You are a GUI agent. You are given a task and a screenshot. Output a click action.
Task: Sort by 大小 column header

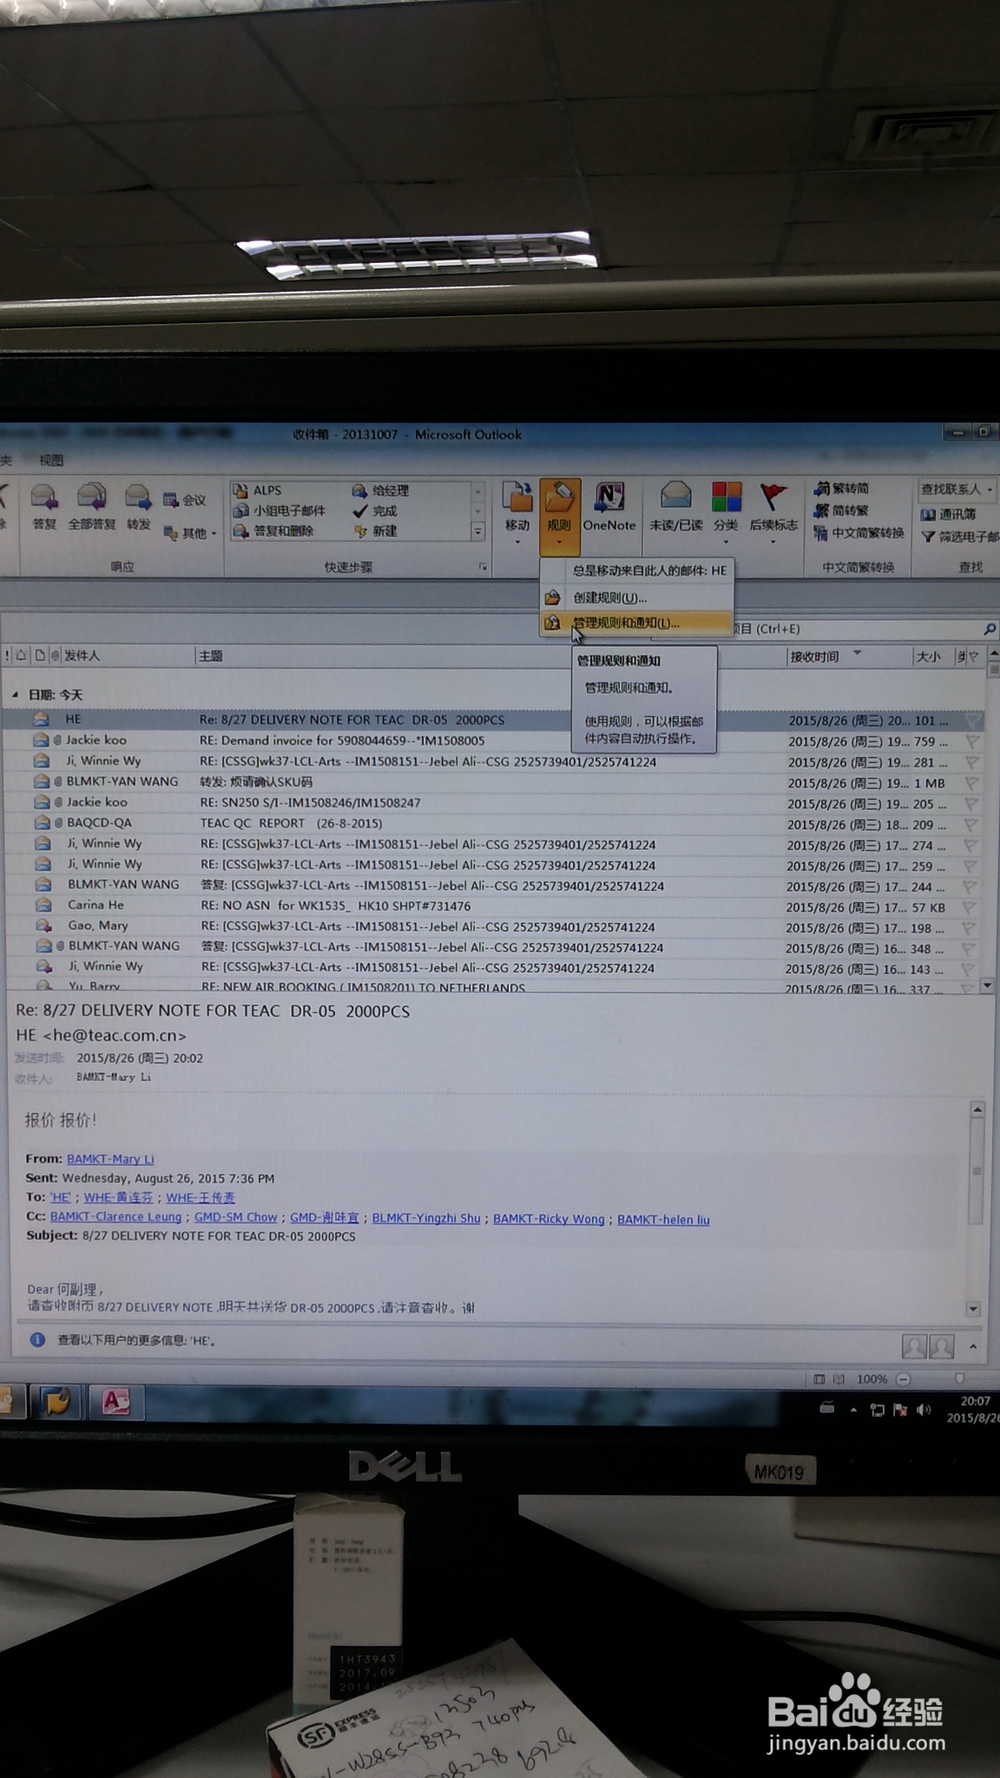point(931,657)
